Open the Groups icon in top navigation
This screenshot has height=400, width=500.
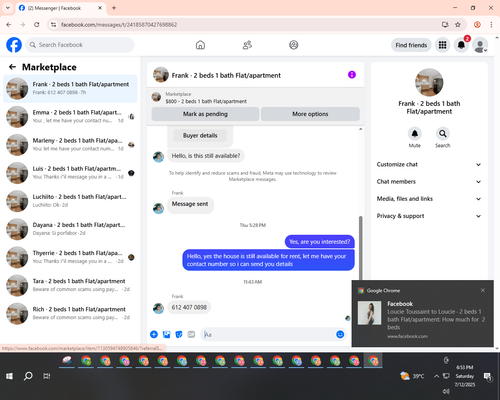(294, 45)
